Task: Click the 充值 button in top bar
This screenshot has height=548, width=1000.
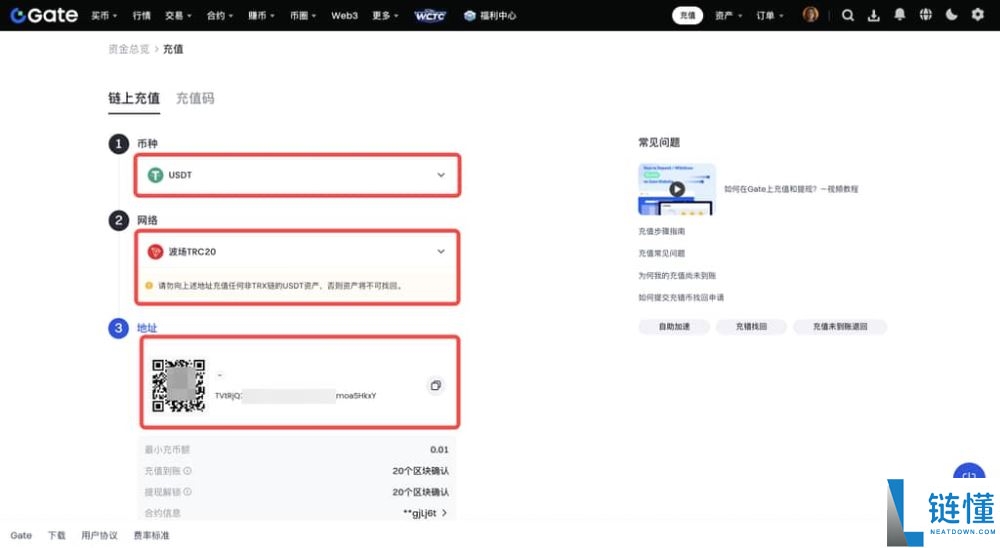Action: 688,15
